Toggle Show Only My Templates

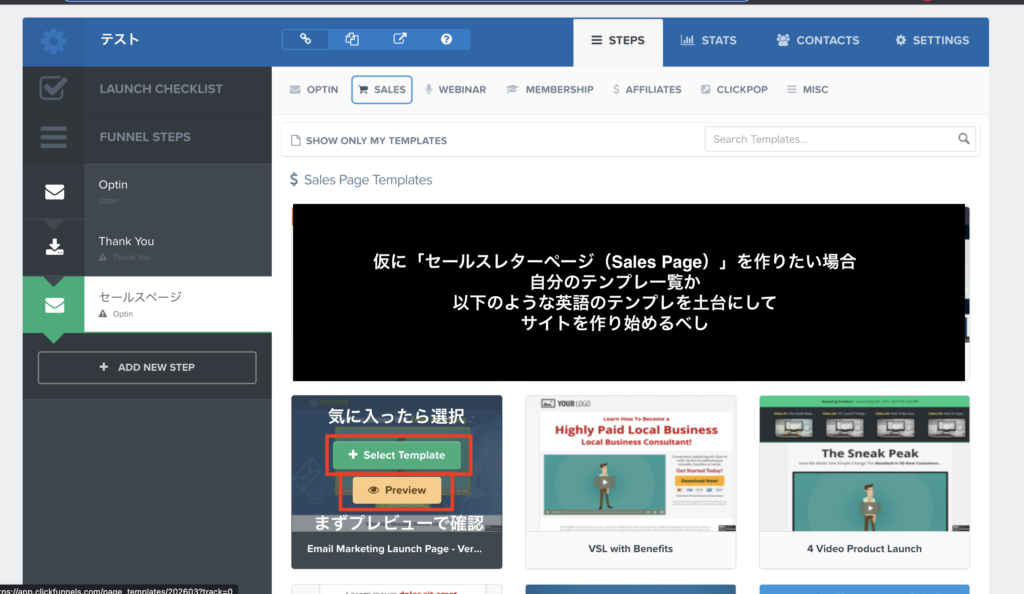tap(369, 140)
